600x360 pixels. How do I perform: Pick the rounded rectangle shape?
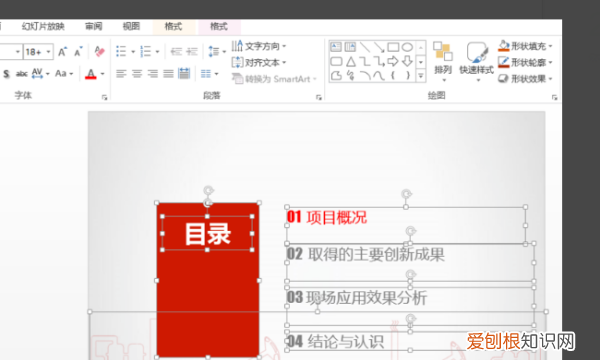336,61
